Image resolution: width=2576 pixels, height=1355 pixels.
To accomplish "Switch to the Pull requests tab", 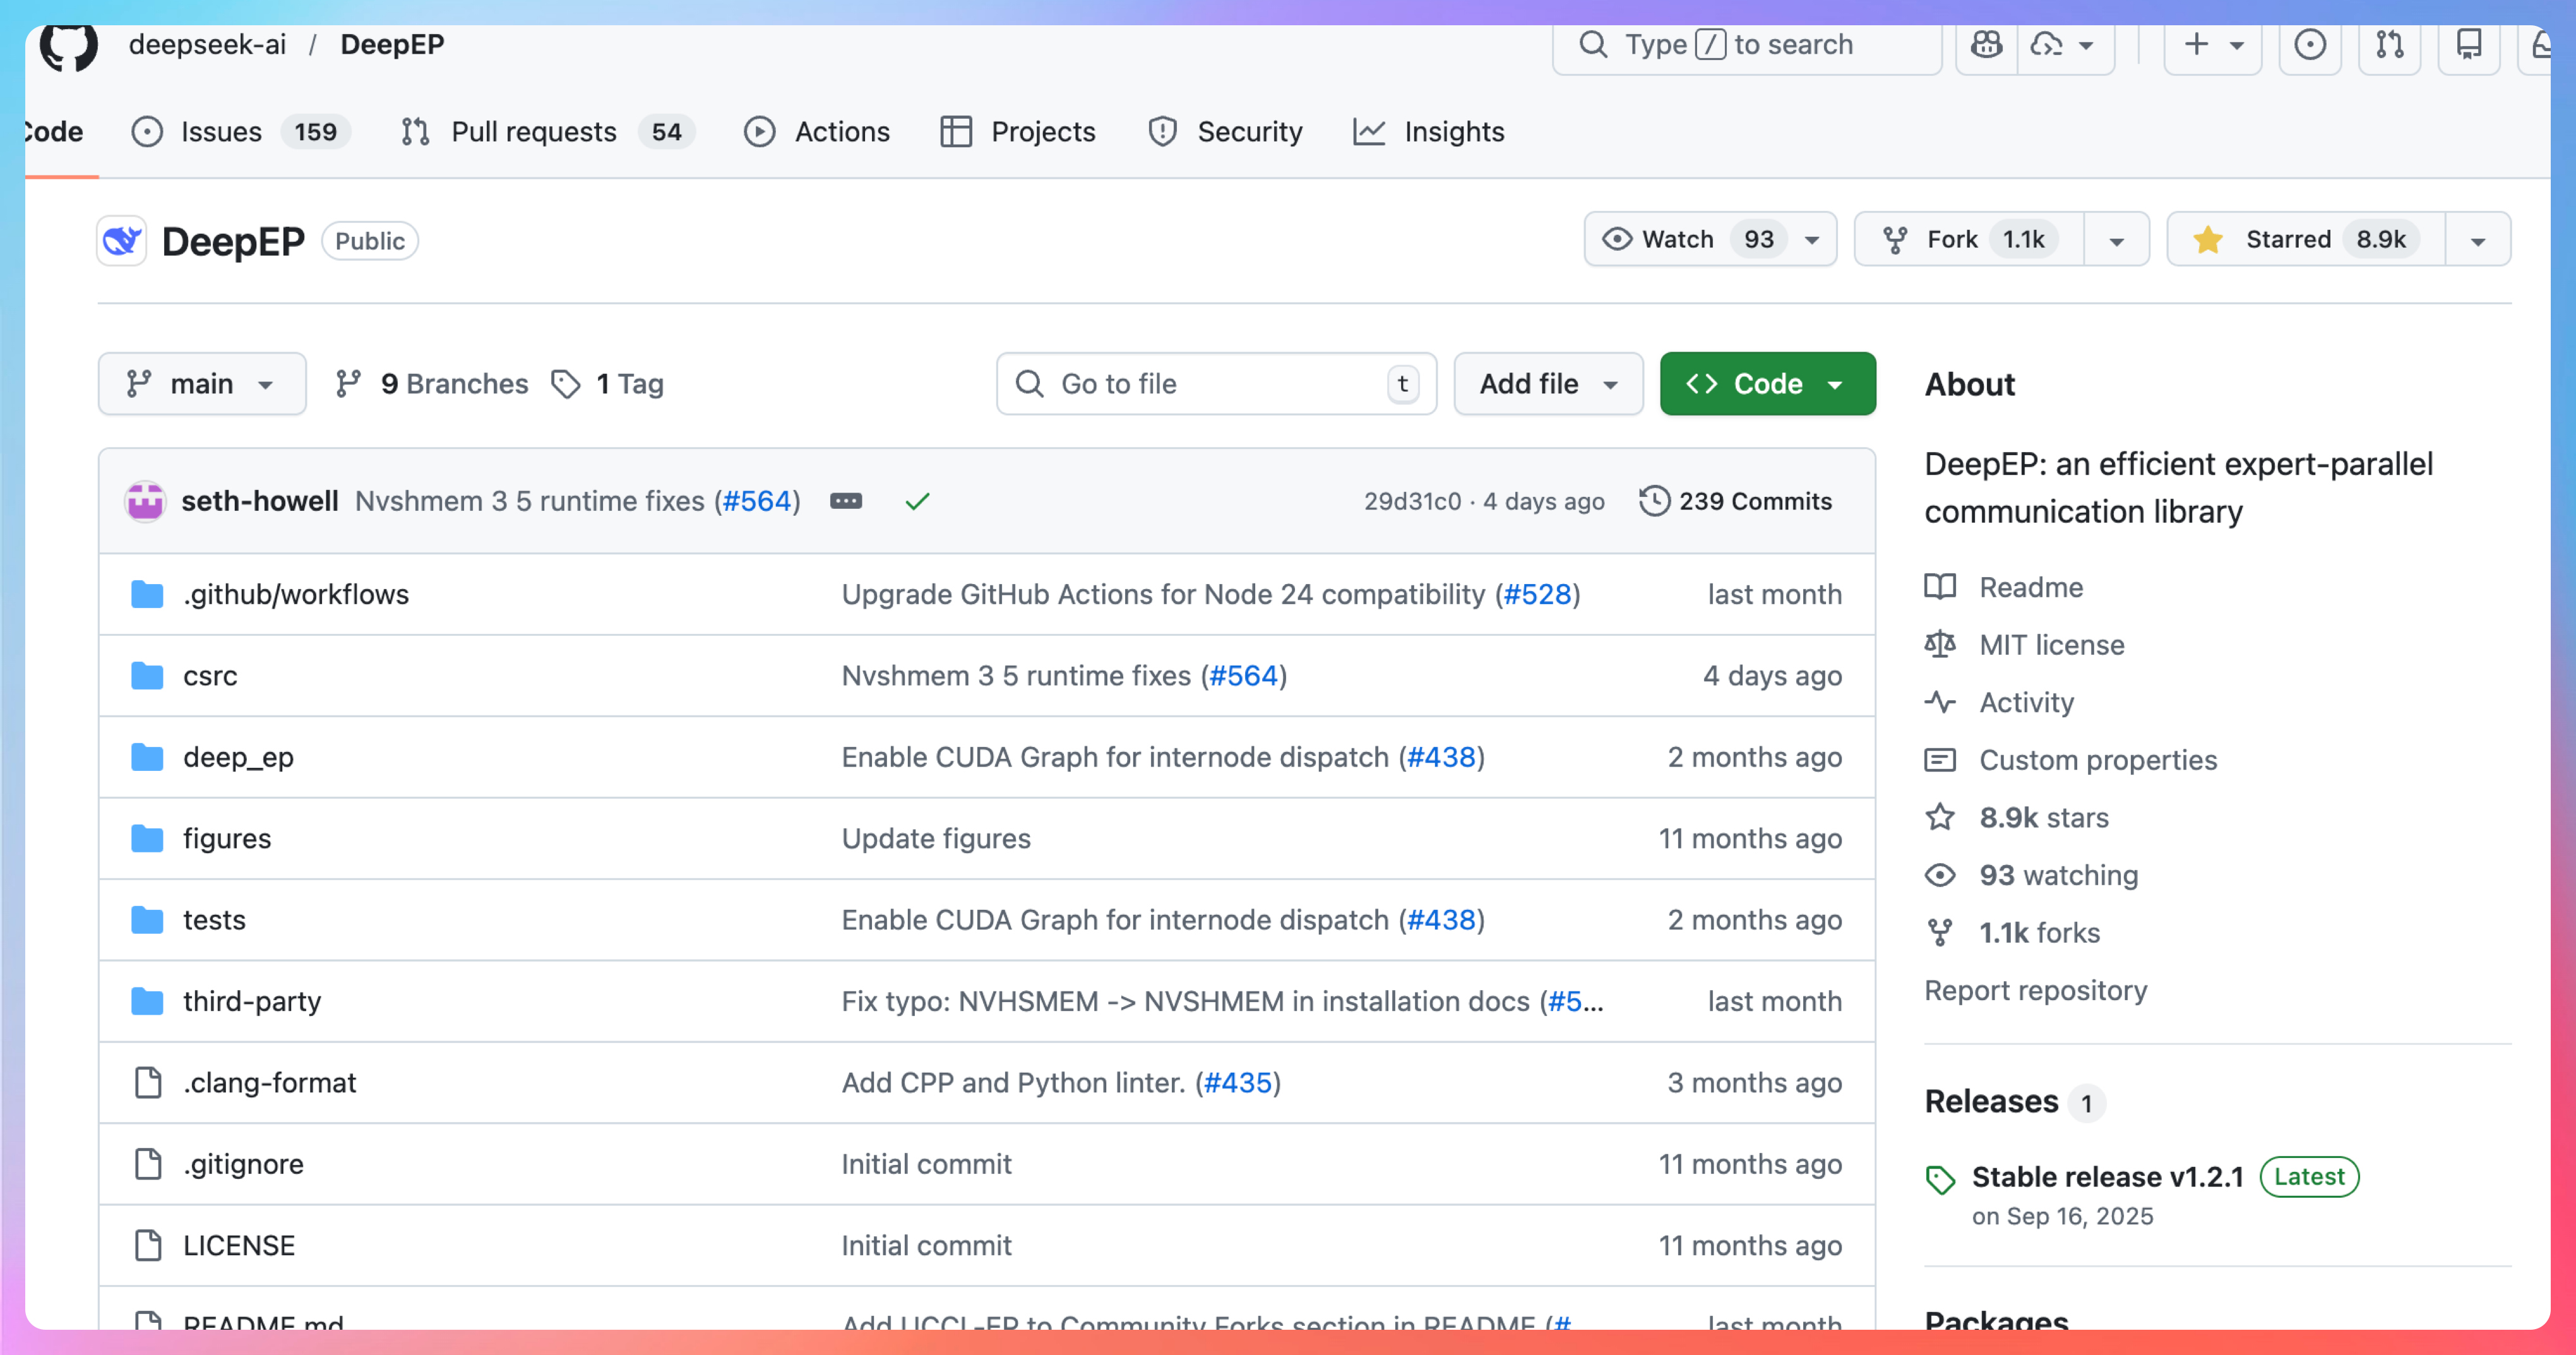I will point(533,132).
